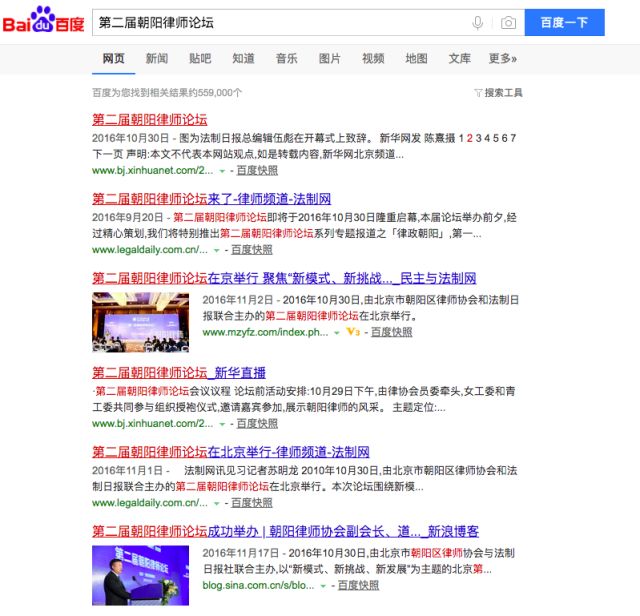This screenshot has width=640, height=616.
Task: Open first result 第二届朝阳律师论坛
Action: [149, 120]
